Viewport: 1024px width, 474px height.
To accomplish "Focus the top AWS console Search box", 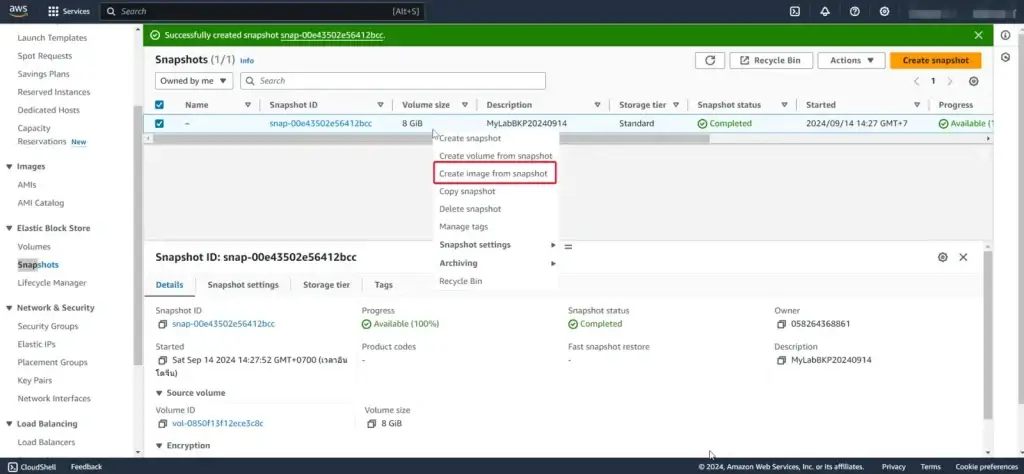I will point(262,11).
